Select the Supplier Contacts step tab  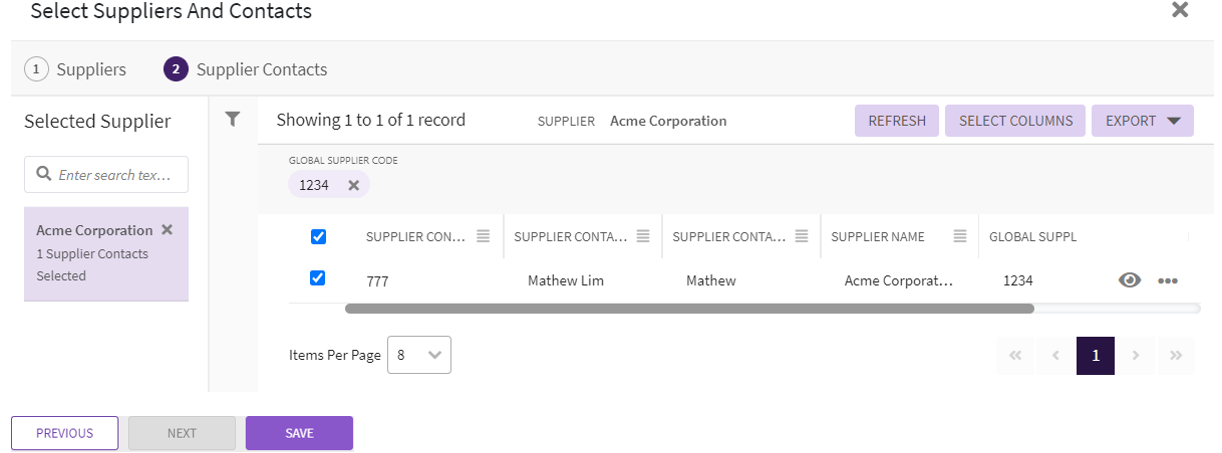[246, 70]
